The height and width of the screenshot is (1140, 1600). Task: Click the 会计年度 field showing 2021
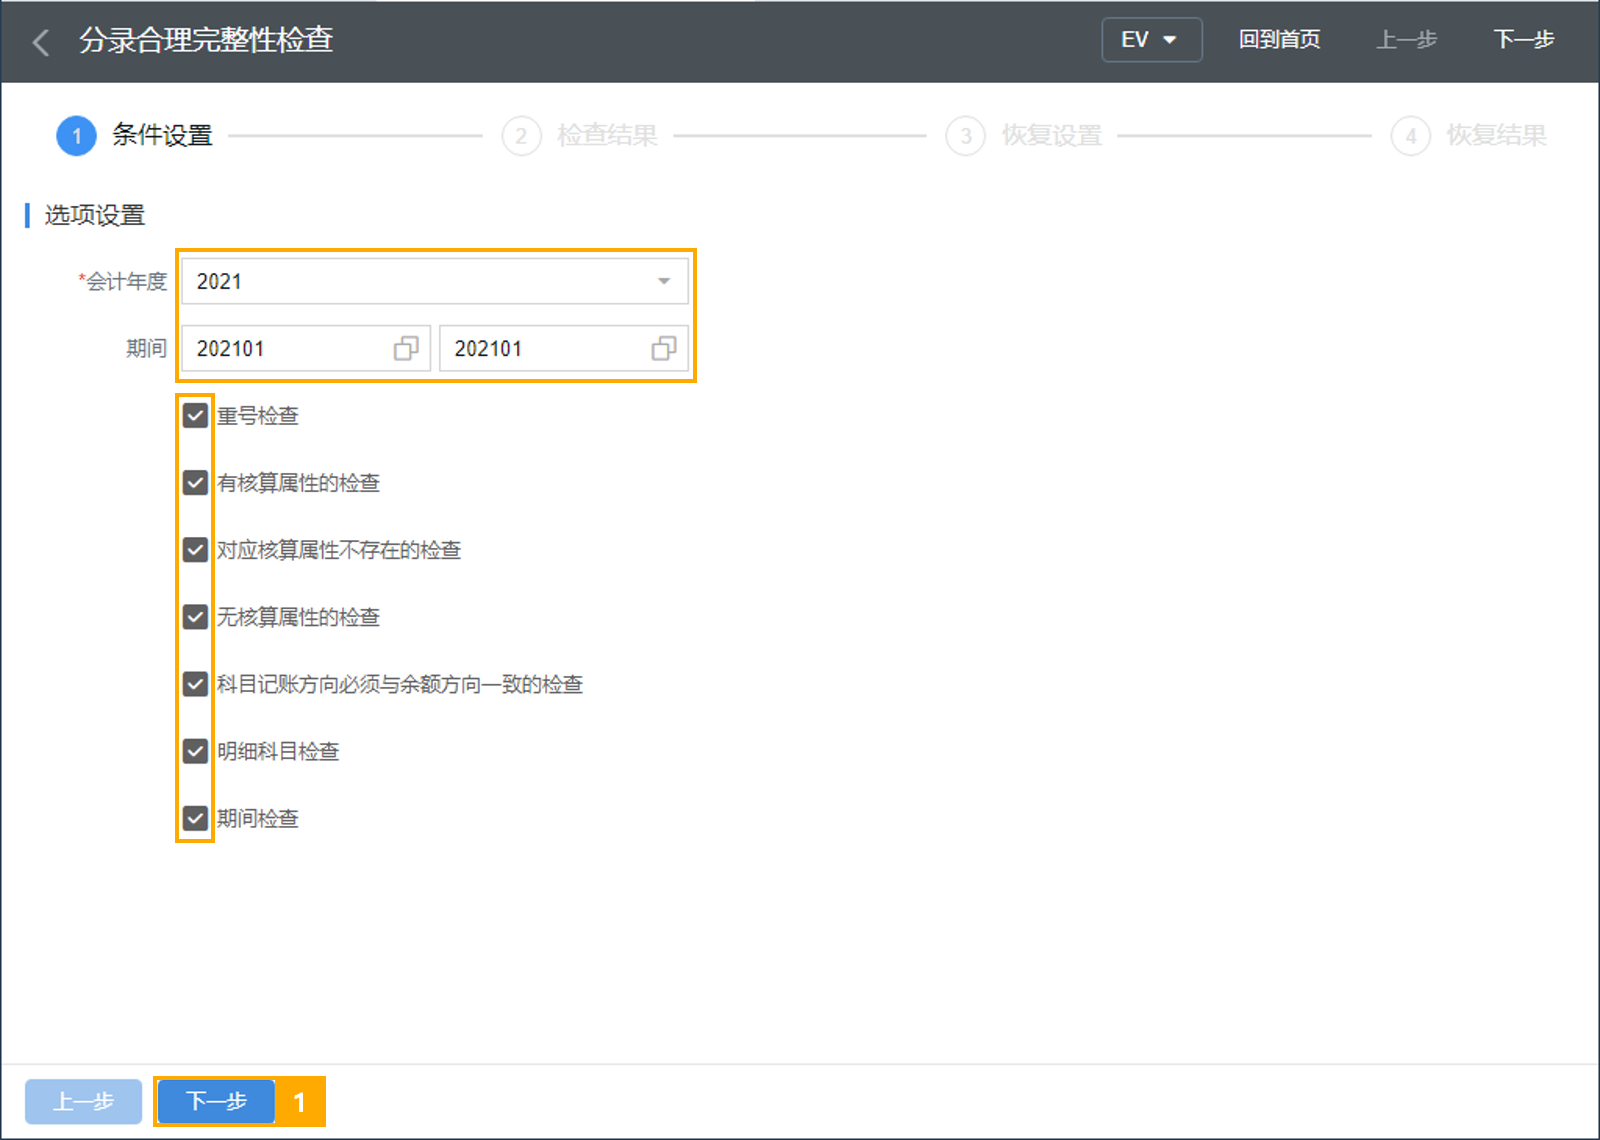[x=434, y=282]
